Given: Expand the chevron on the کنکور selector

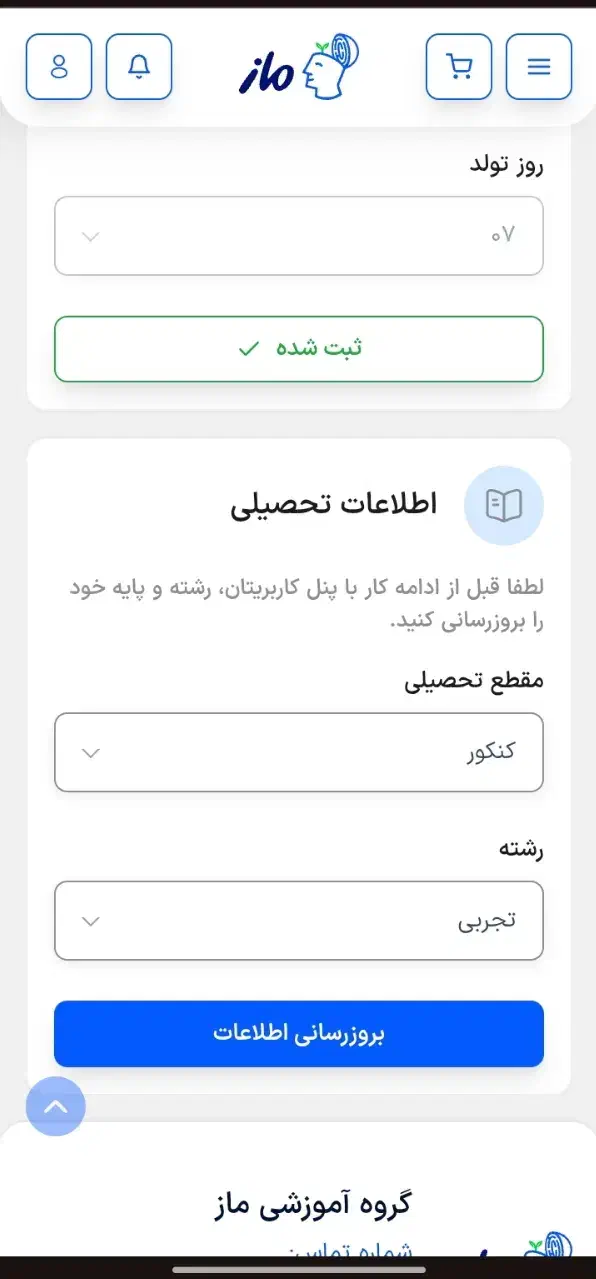Looking at the screenshot, I should pyautogui.click(x=89, y=752).
